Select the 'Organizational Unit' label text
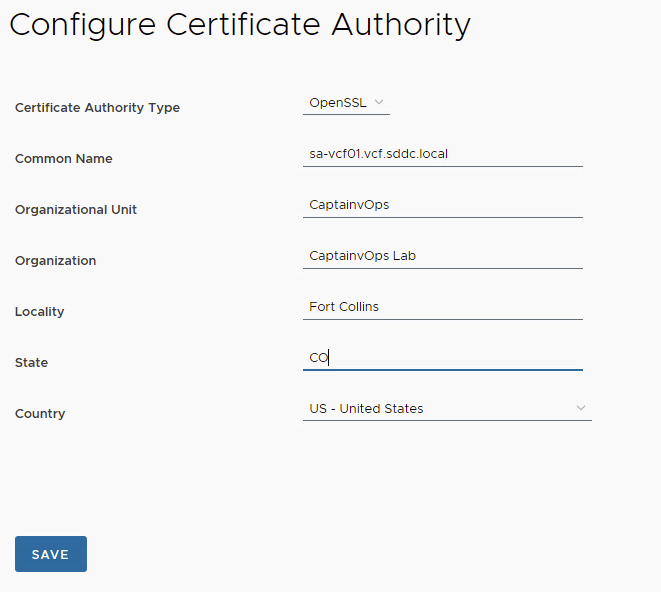The height and width of the screenshot is (592, 661). pyautogui.click(x=76, y=210)
